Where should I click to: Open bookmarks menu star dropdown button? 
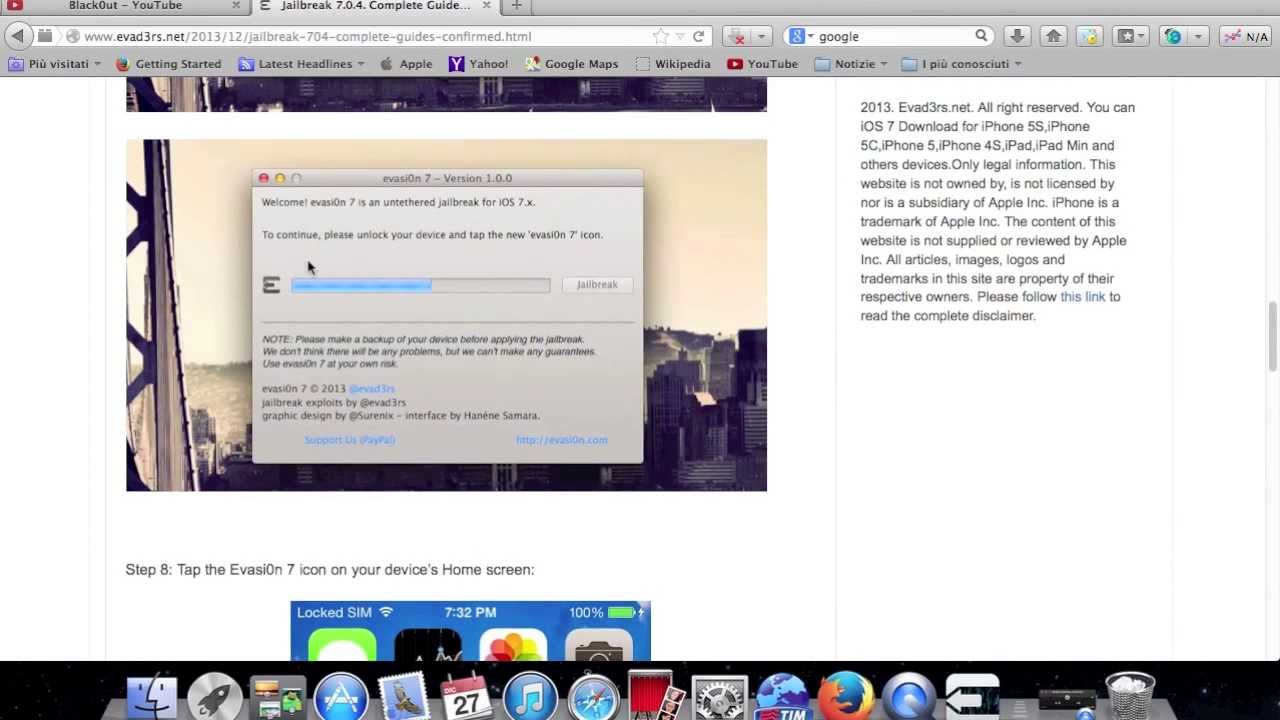point(1133,36)
